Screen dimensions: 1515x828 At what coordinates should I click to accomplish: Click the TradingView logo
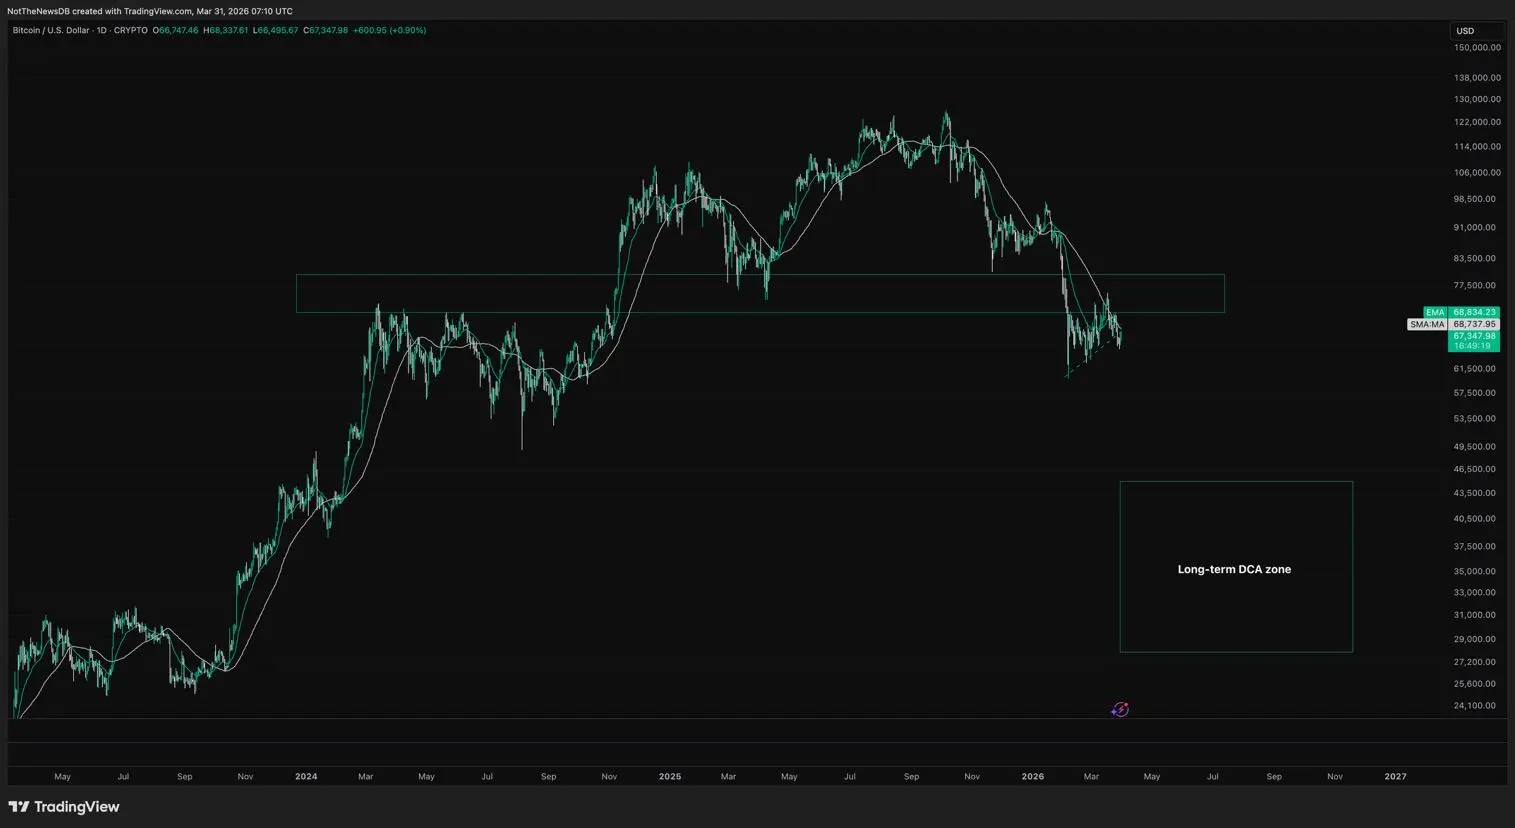pyautogui.click(x=64, y=807)
